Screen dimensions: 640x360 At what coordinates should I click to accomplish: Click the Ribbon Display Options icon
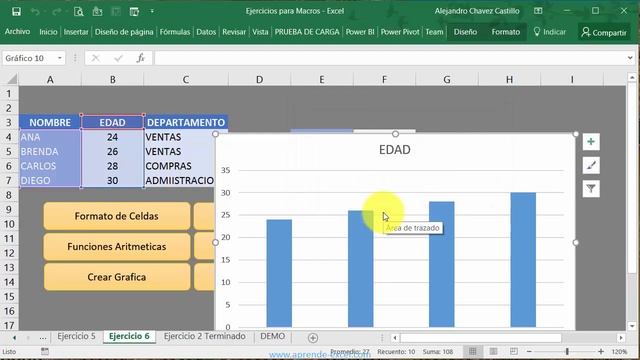click(x=538, y=11)
